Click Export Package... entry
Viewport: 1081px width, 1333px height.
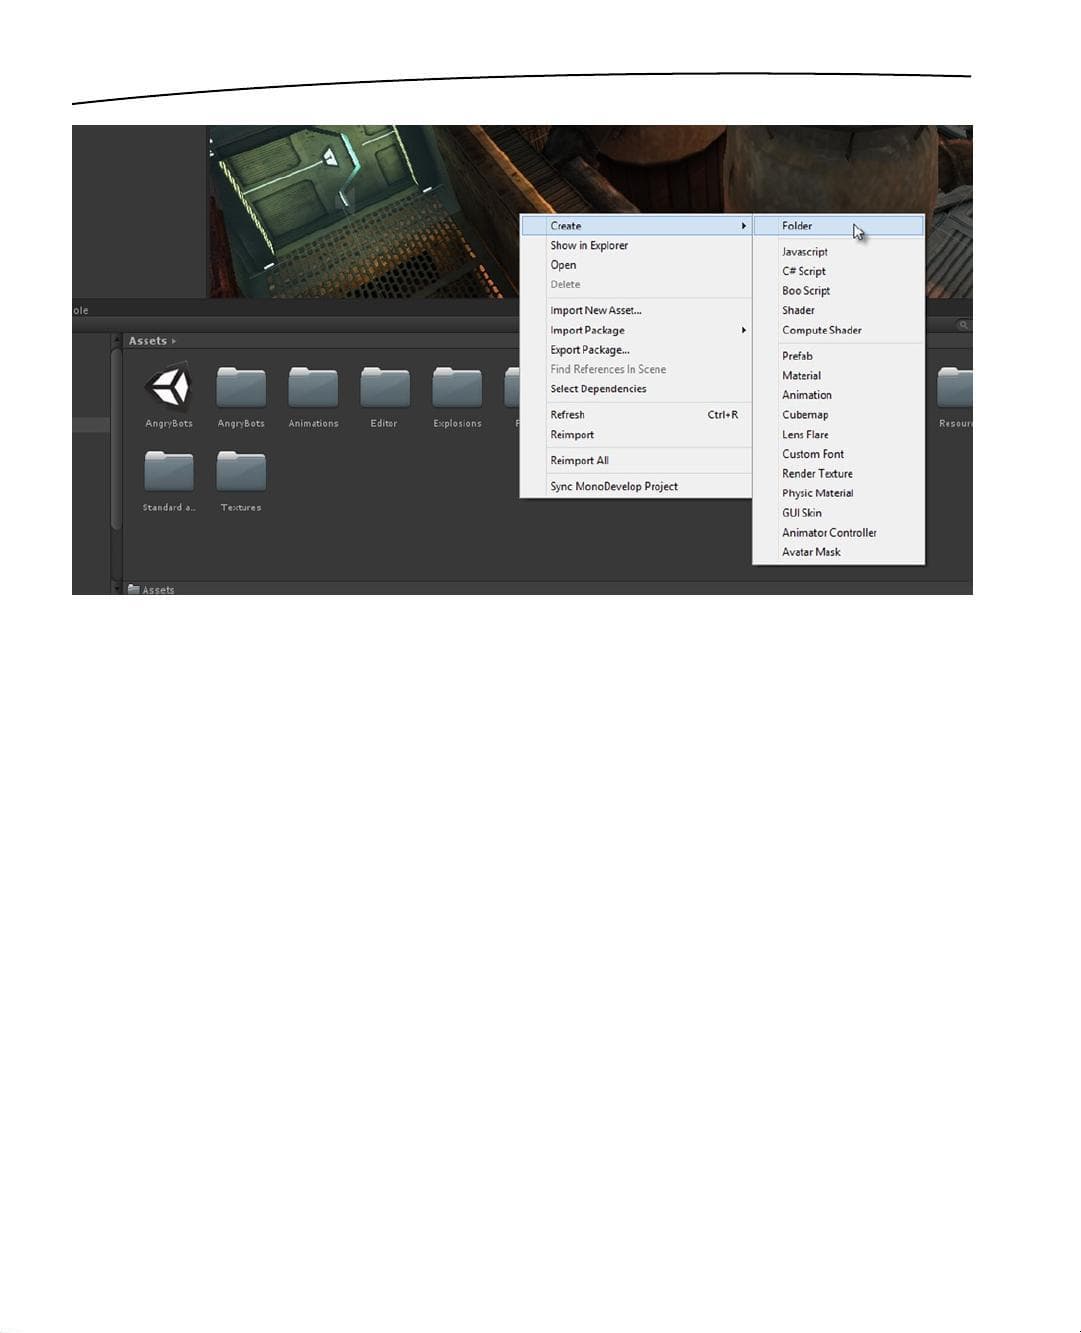click(x=636, y=350)
